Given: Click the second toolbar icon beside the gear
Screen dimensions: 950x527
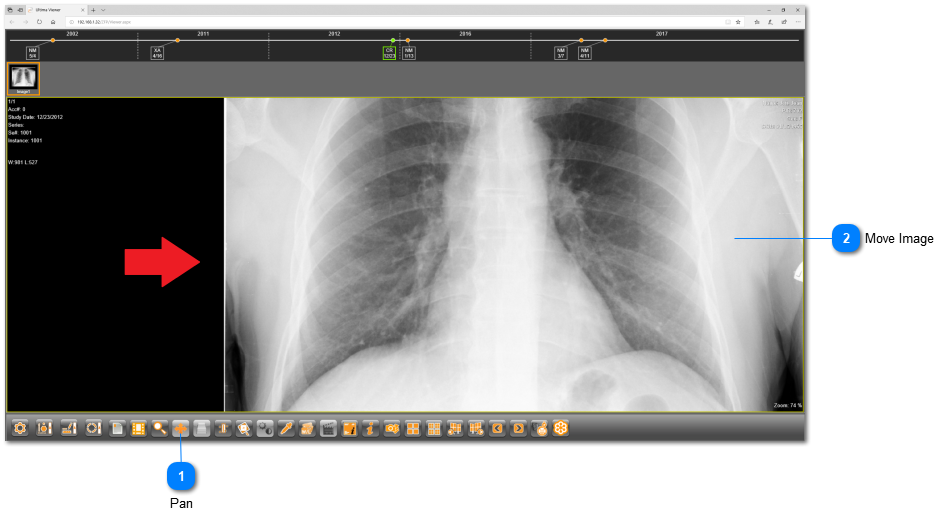Looking at the screenshot, I should (x=44, y=428).
